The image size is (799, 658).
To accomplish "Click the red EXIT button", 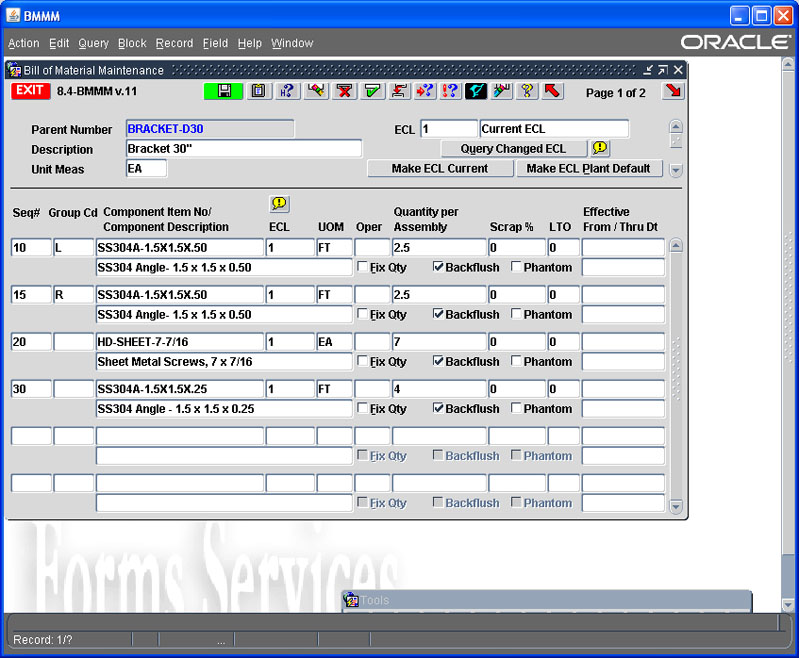I will click(30, 91).
